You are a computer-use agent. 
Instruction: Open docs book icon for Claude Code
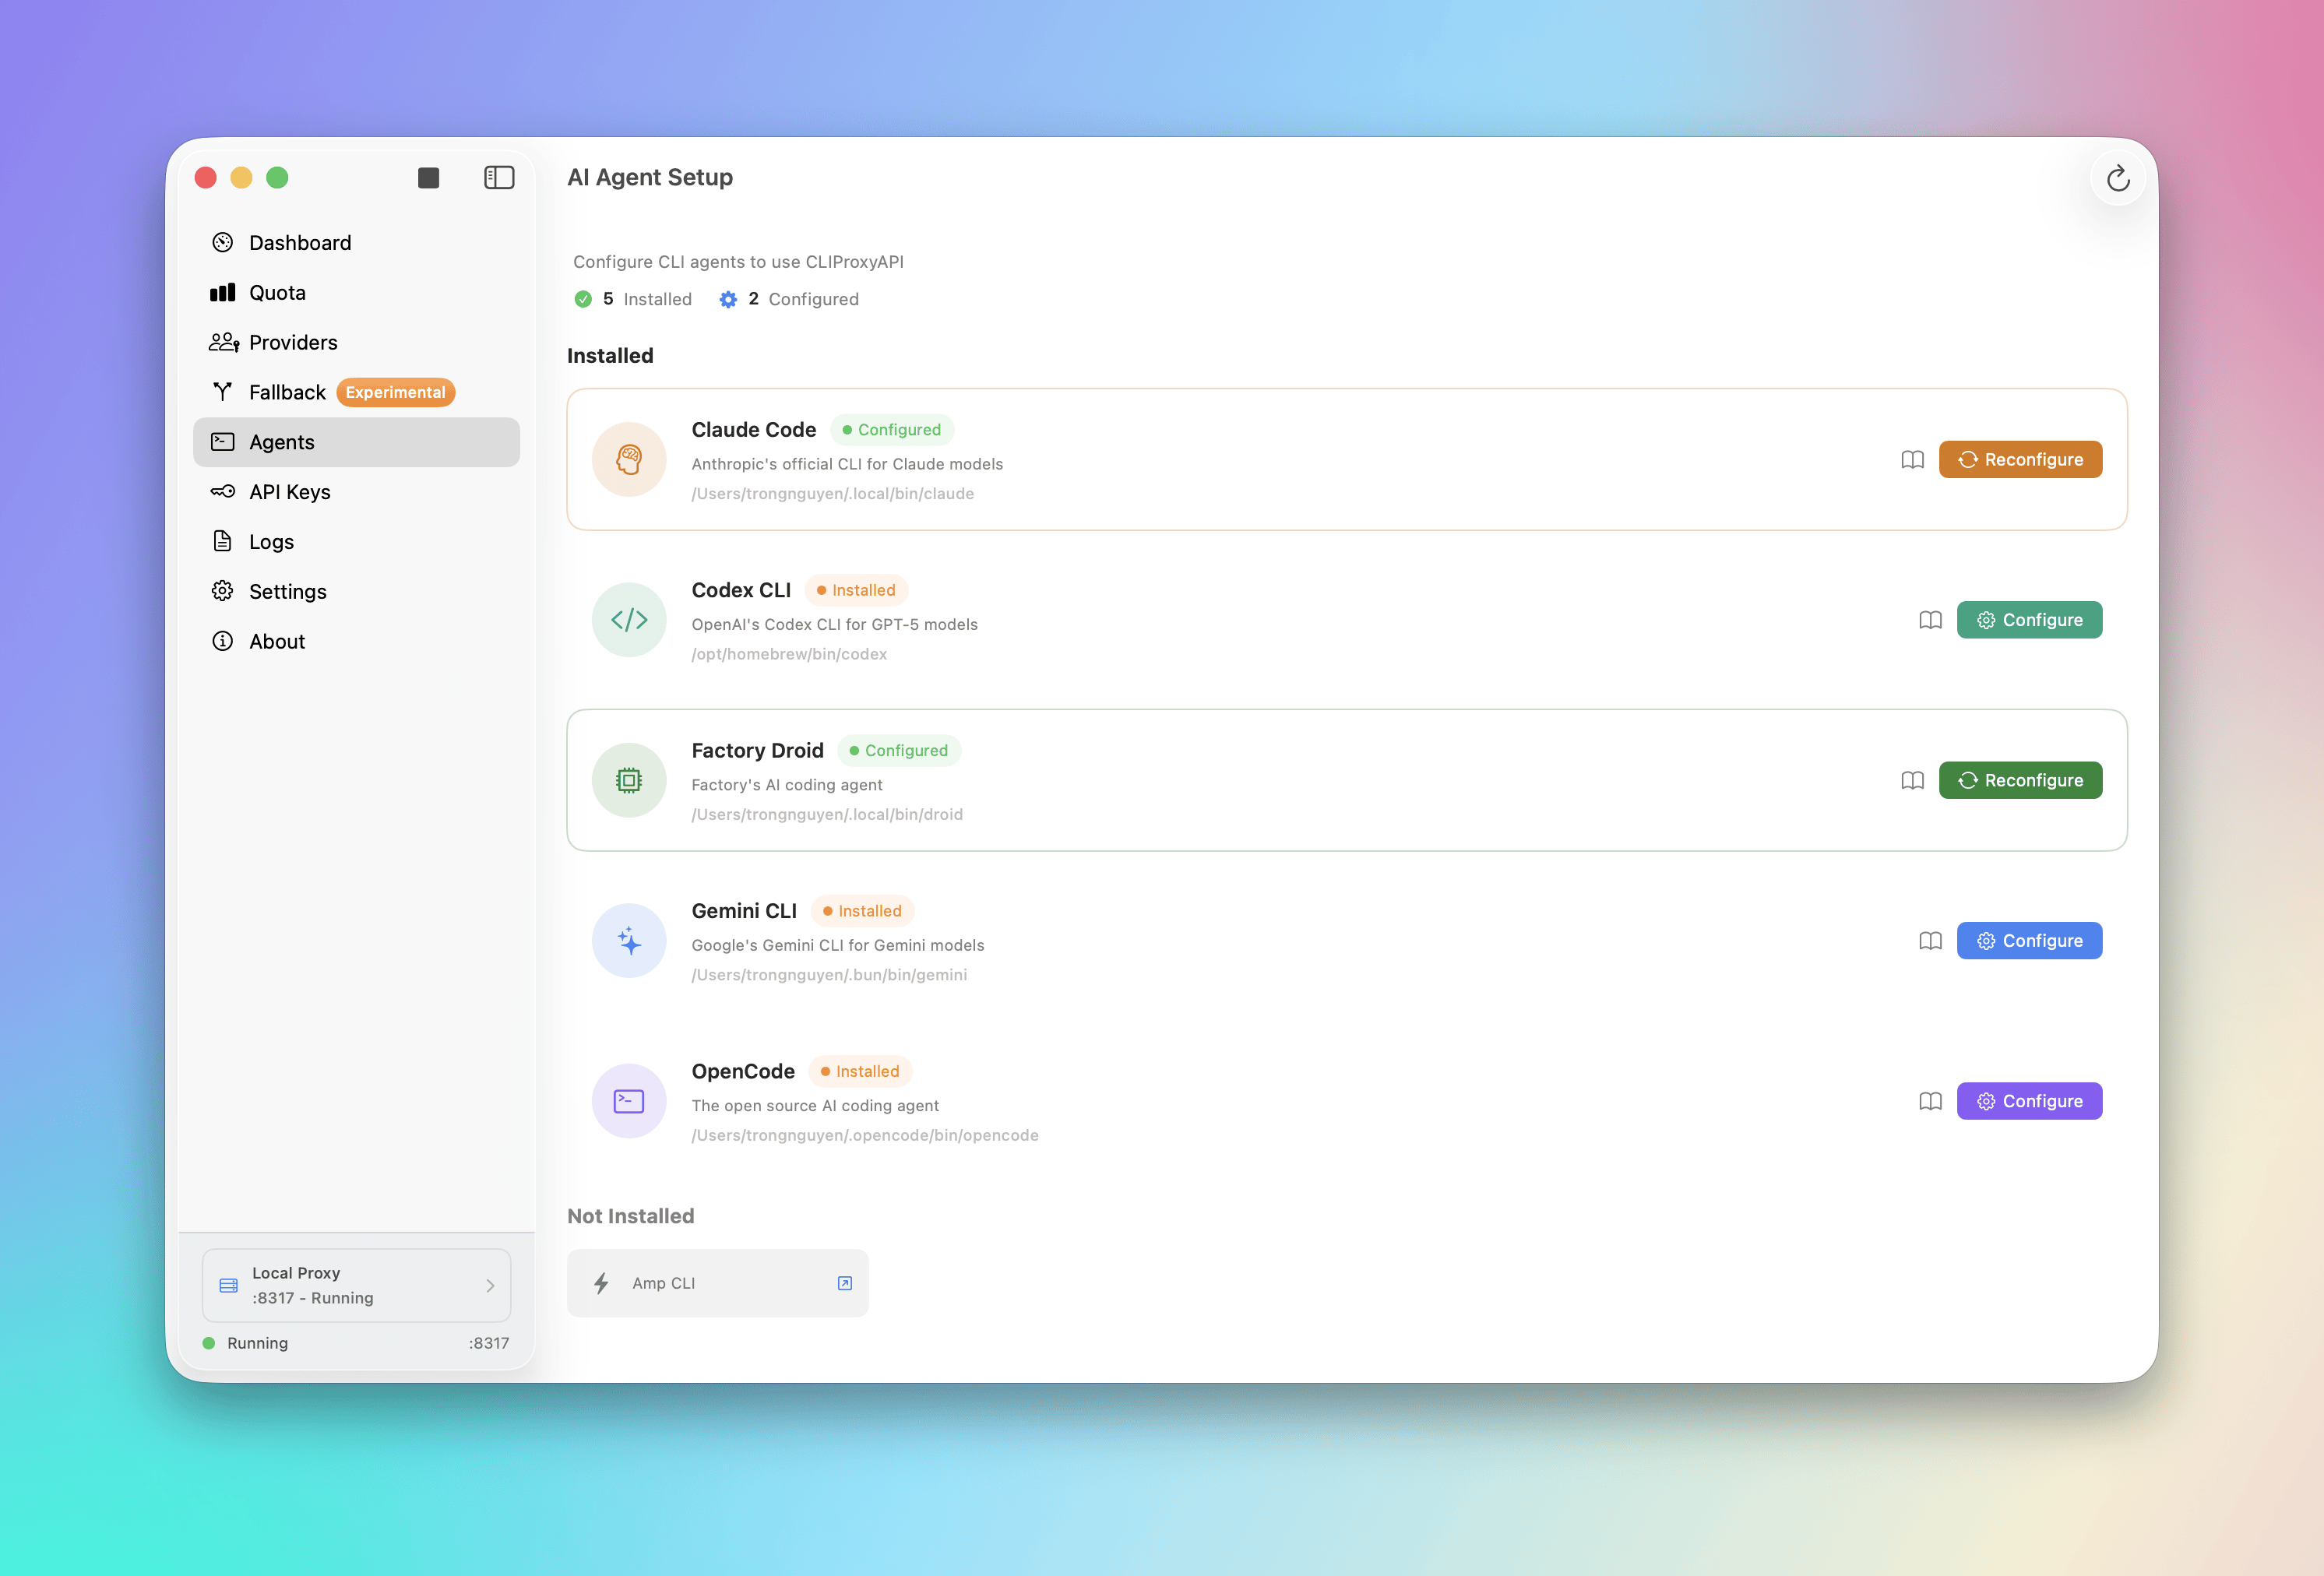pos(1912,460)
